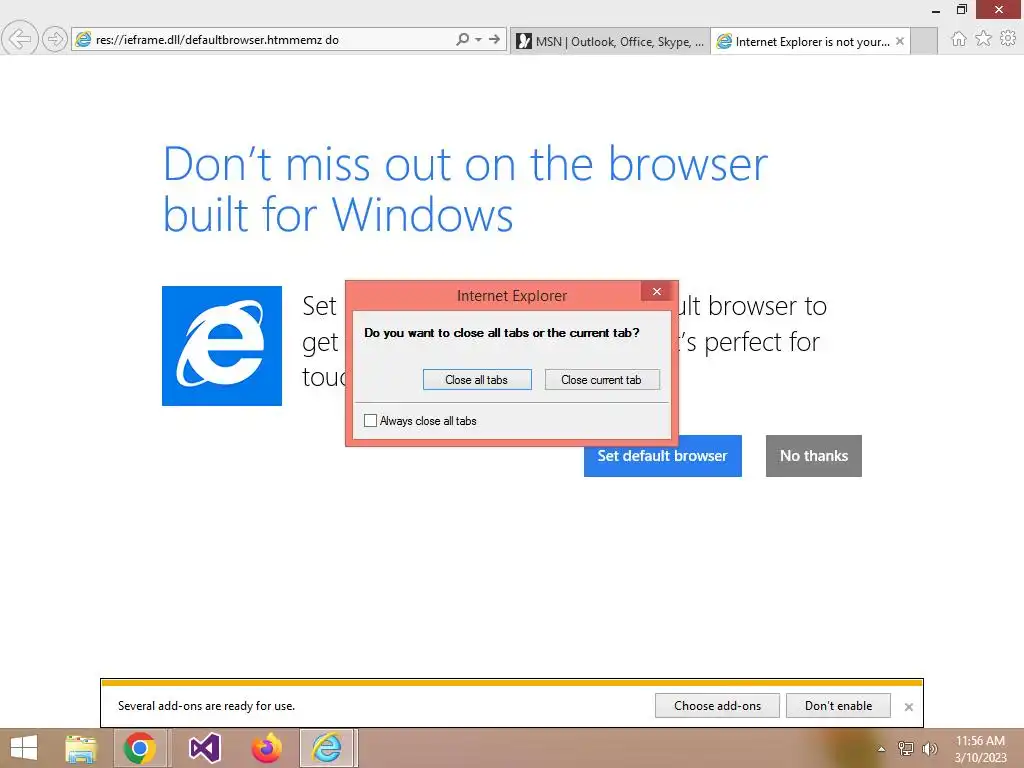Viewport: 1024px width, 768px height.
Task: Open Firefox from the taskbar
Action: 266,748
